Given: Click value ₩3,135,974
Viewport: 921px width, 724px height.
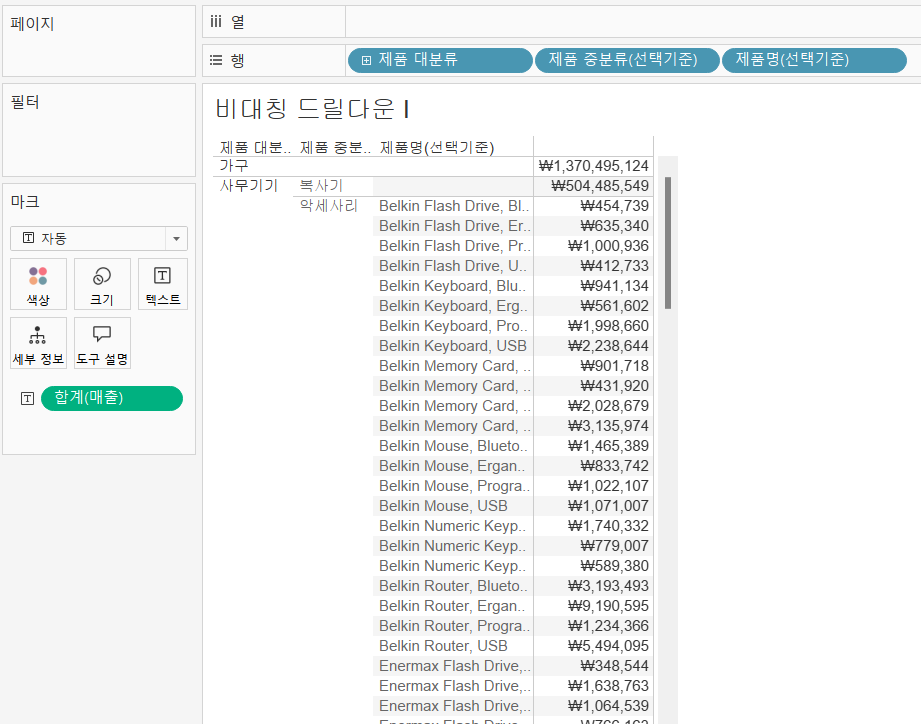Looking at the screenshot, I should (608, 426).
